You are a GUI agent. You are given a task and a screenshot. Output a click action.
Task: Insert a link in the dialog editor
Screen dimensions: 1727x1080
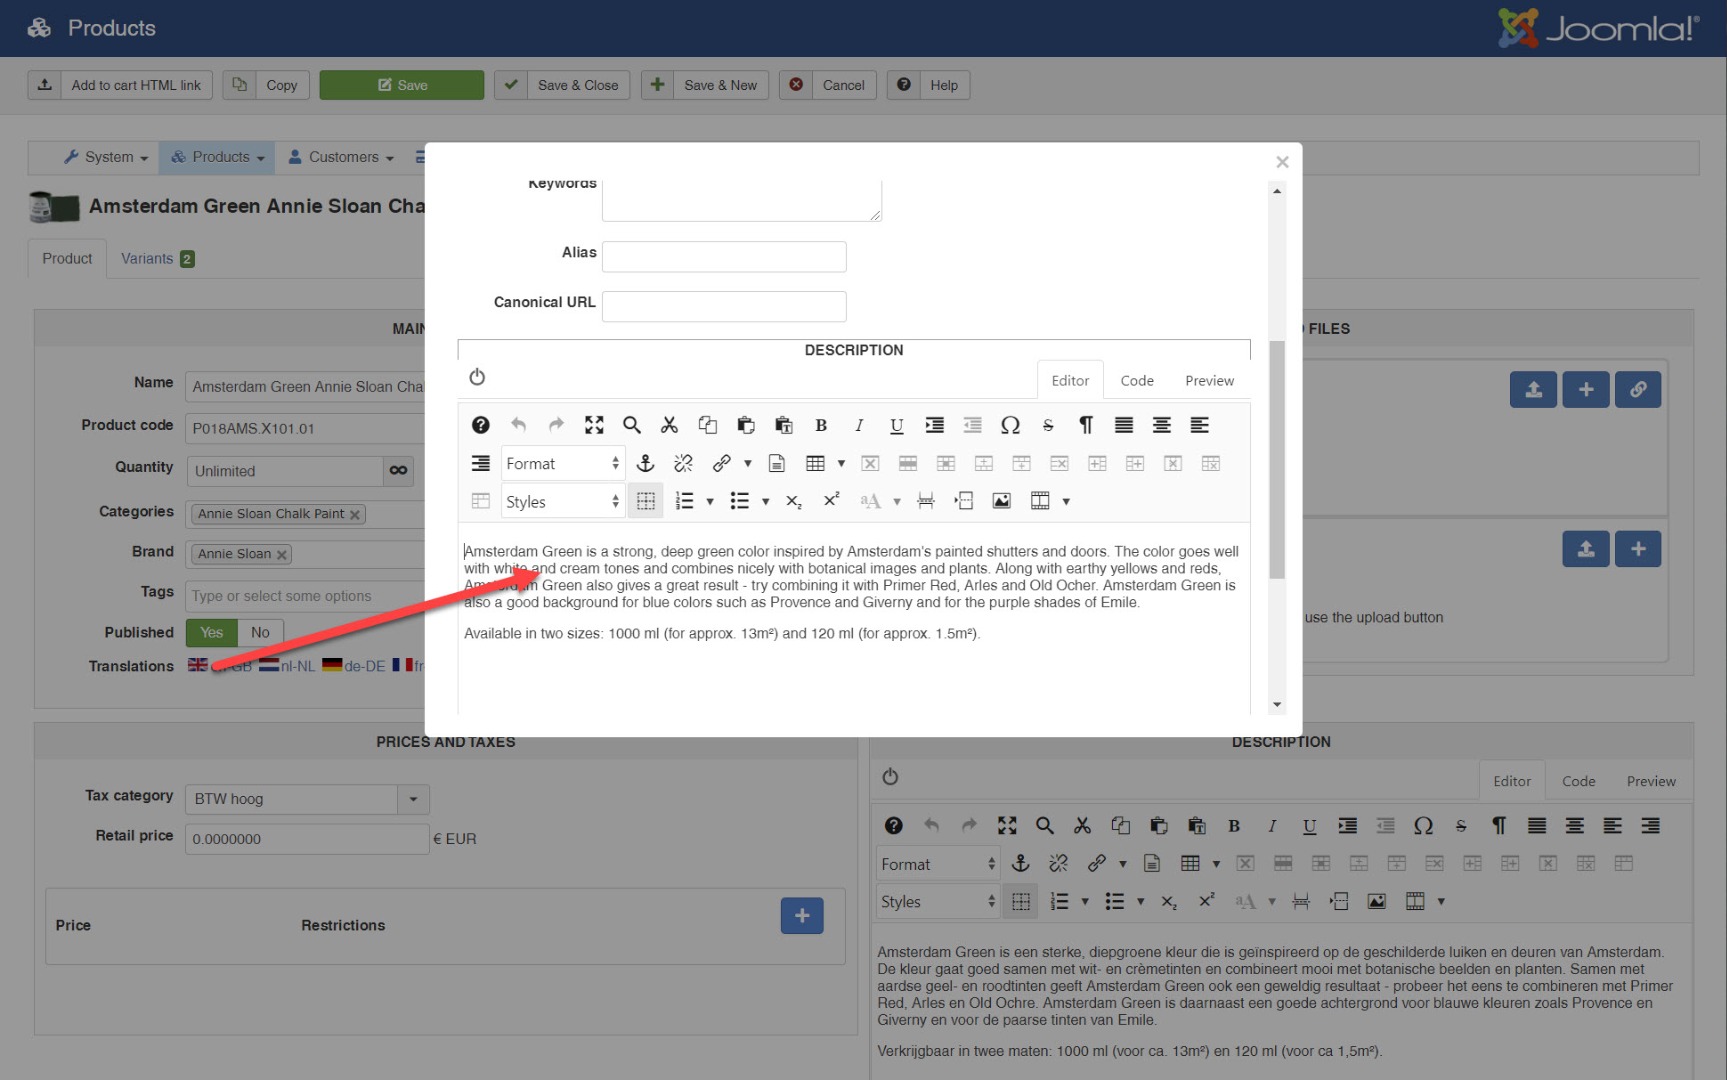point(721,463)
